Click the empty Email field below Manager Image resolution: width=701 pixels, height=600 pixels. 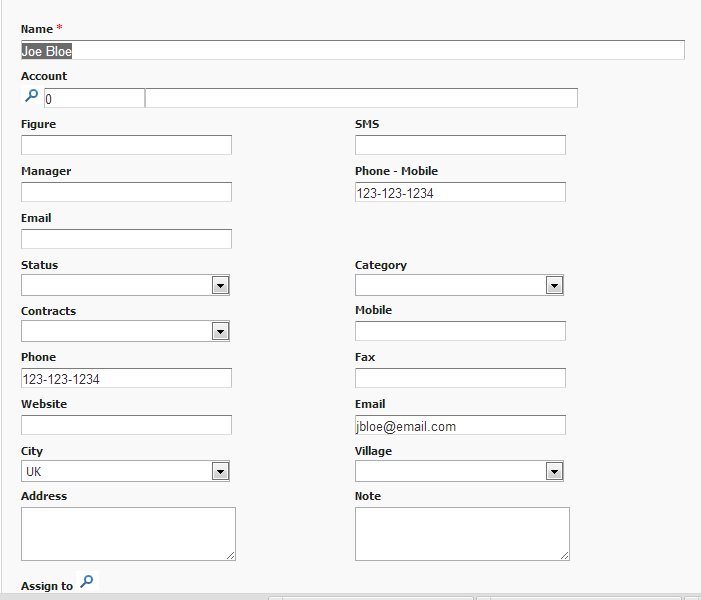pos(126,239)
